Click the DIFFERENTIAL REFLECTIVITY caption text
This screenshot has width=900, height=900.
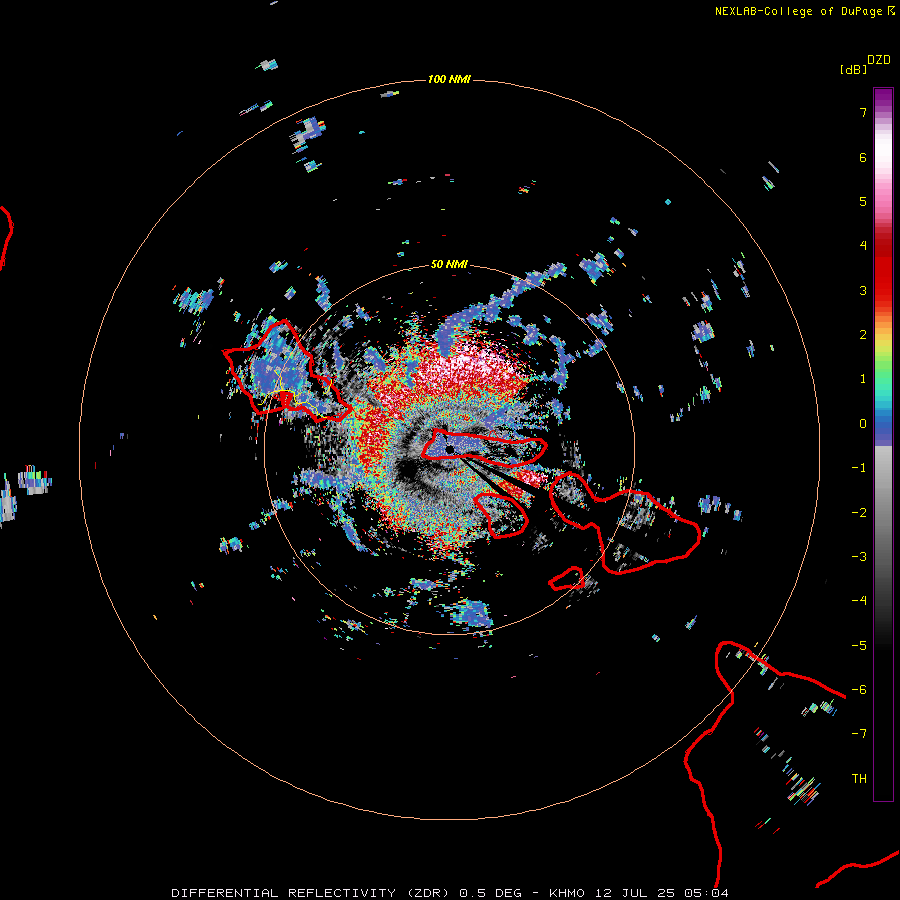283,893
